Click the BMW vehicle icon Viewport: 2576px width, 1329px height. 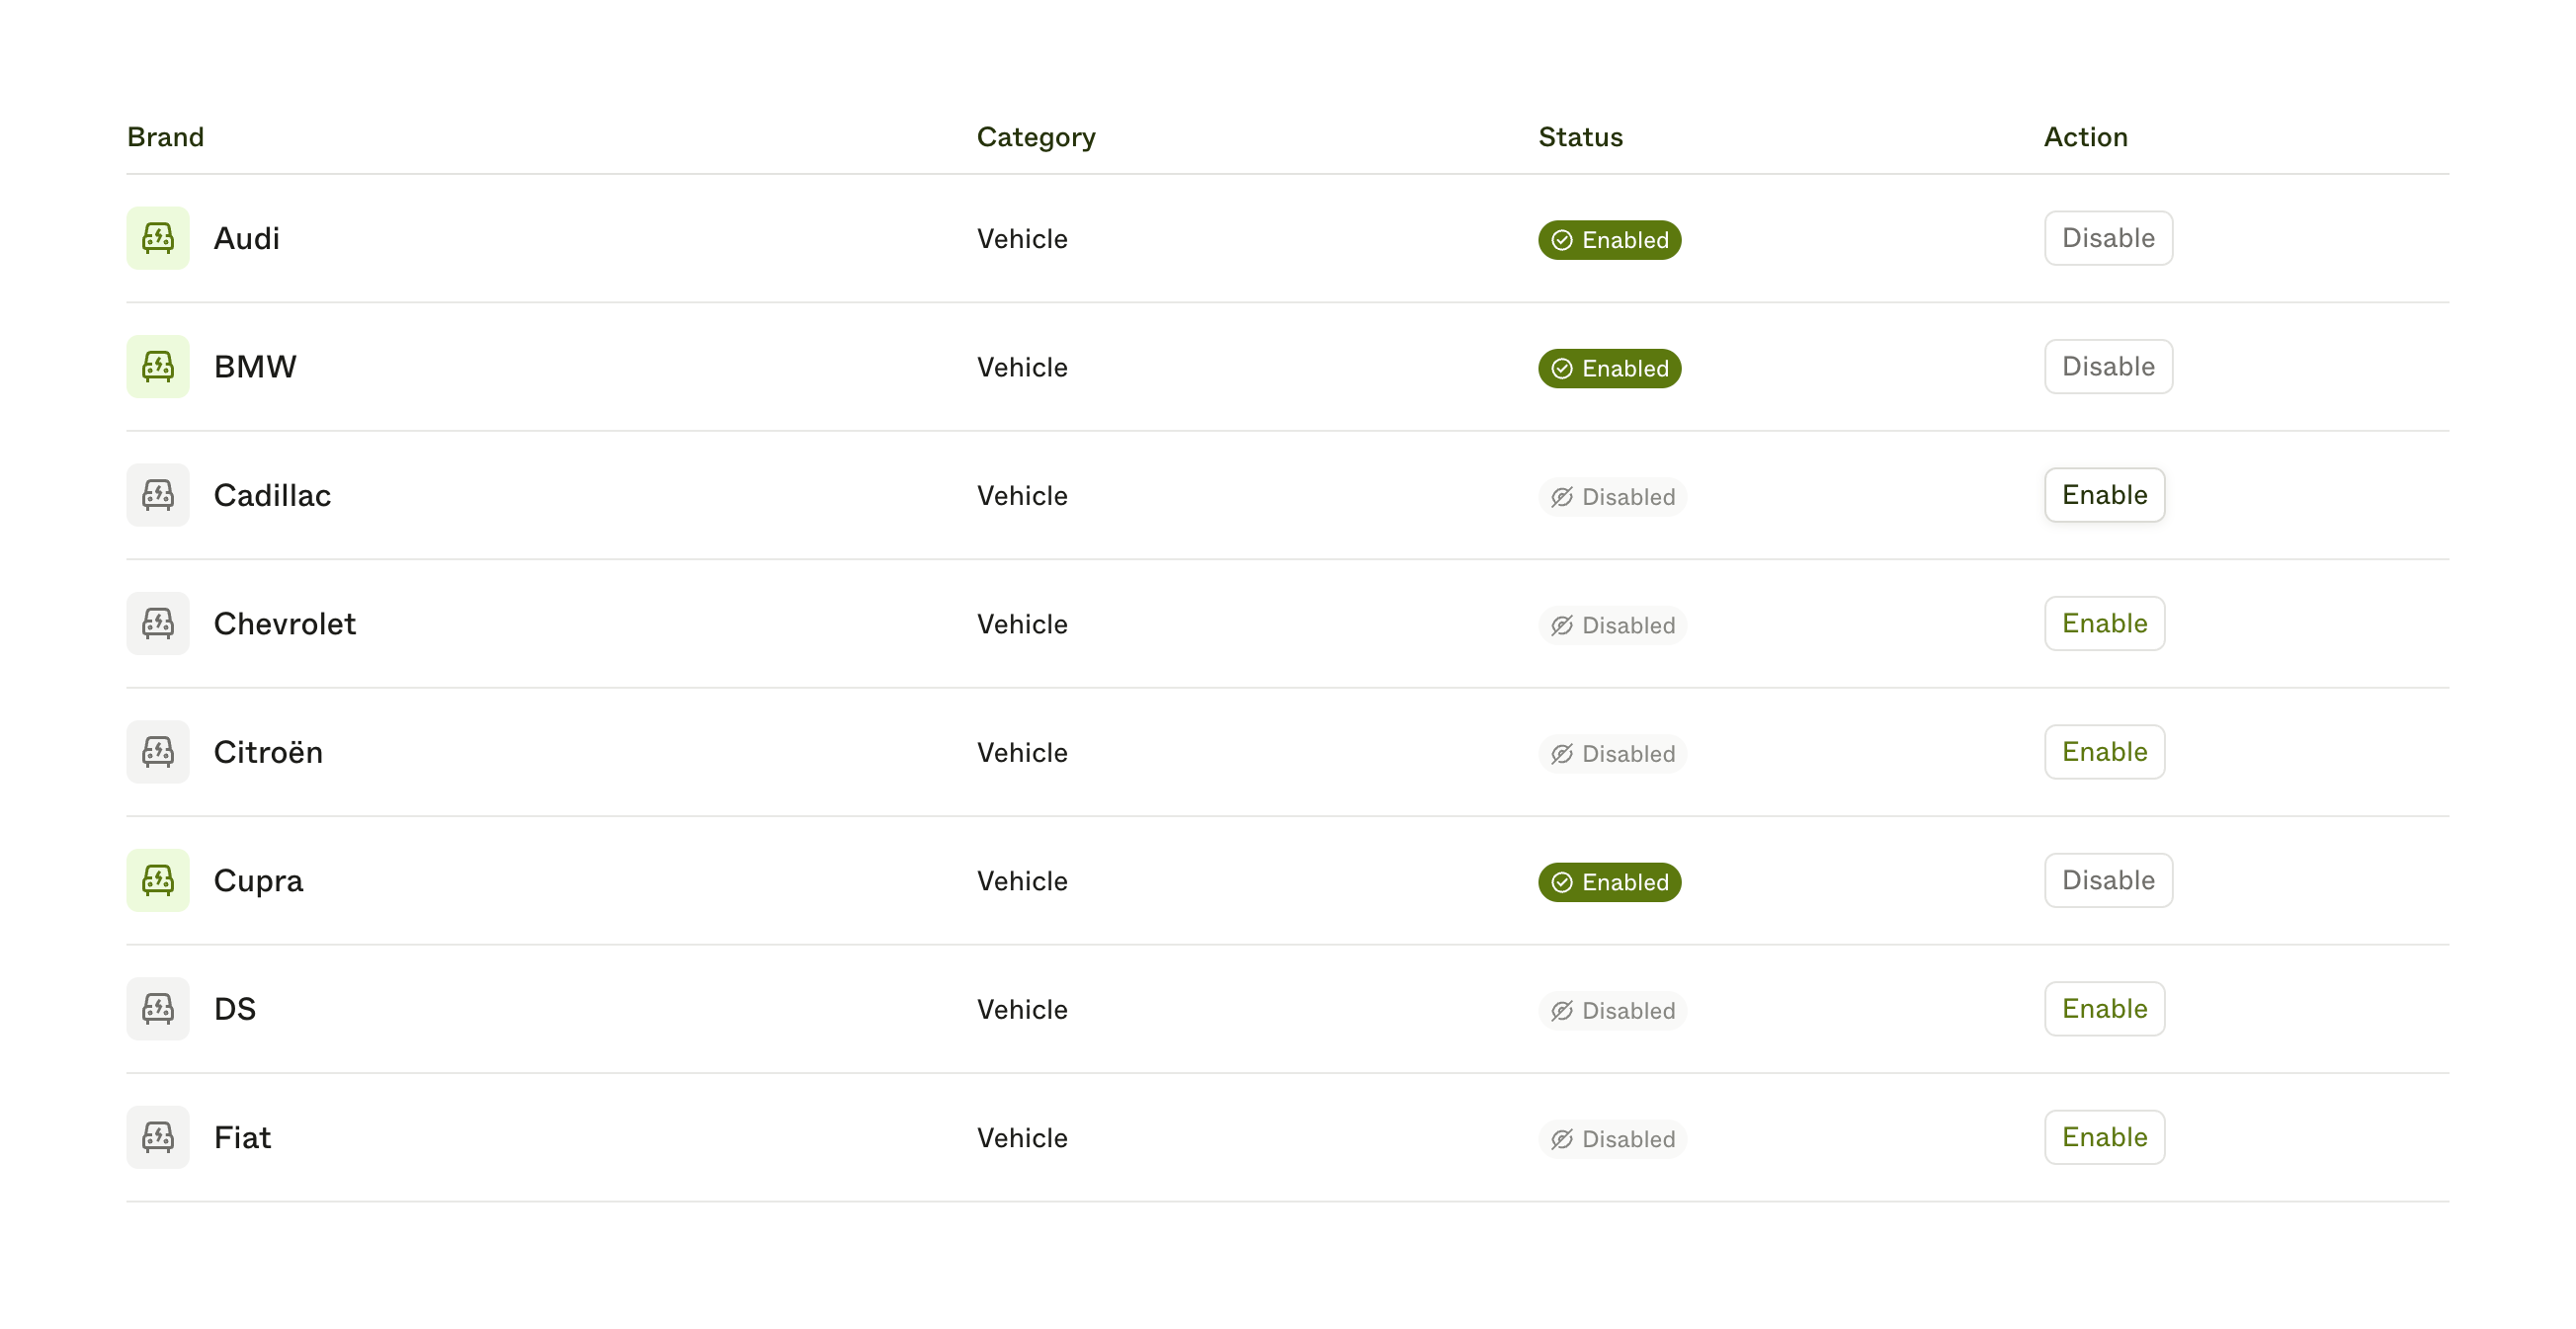coord(158,367)
